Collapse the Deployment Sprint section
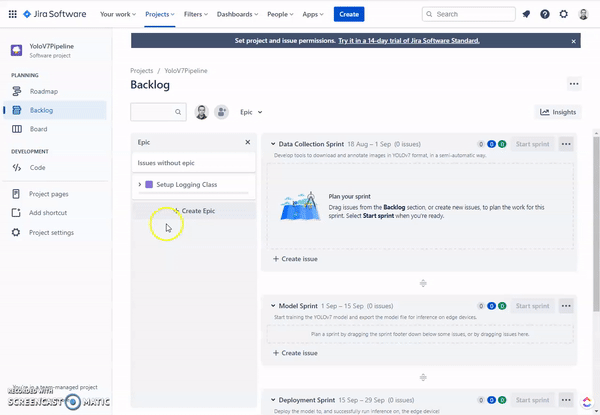 click(x=273, y=400)
